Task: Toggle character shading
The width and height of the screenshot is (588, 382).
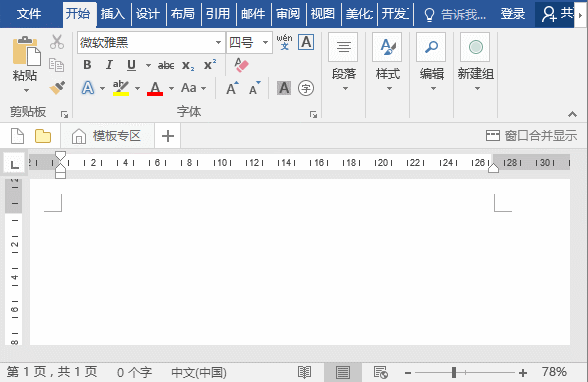Action: [x=284, y=88]
